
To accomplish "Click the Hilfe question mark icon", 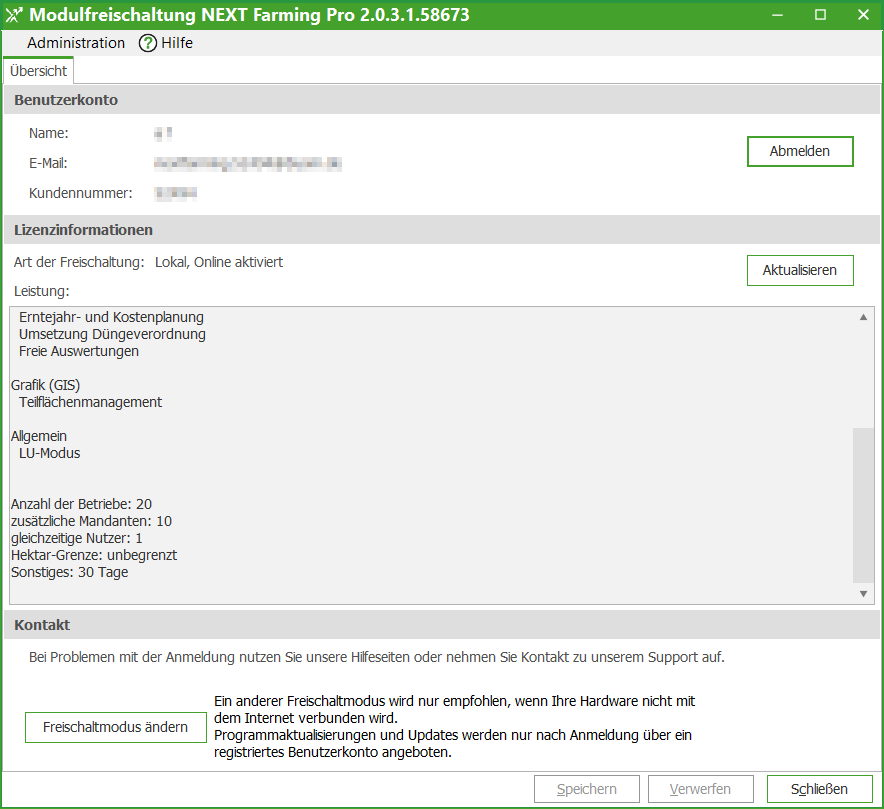I will (x=148, y=43).
